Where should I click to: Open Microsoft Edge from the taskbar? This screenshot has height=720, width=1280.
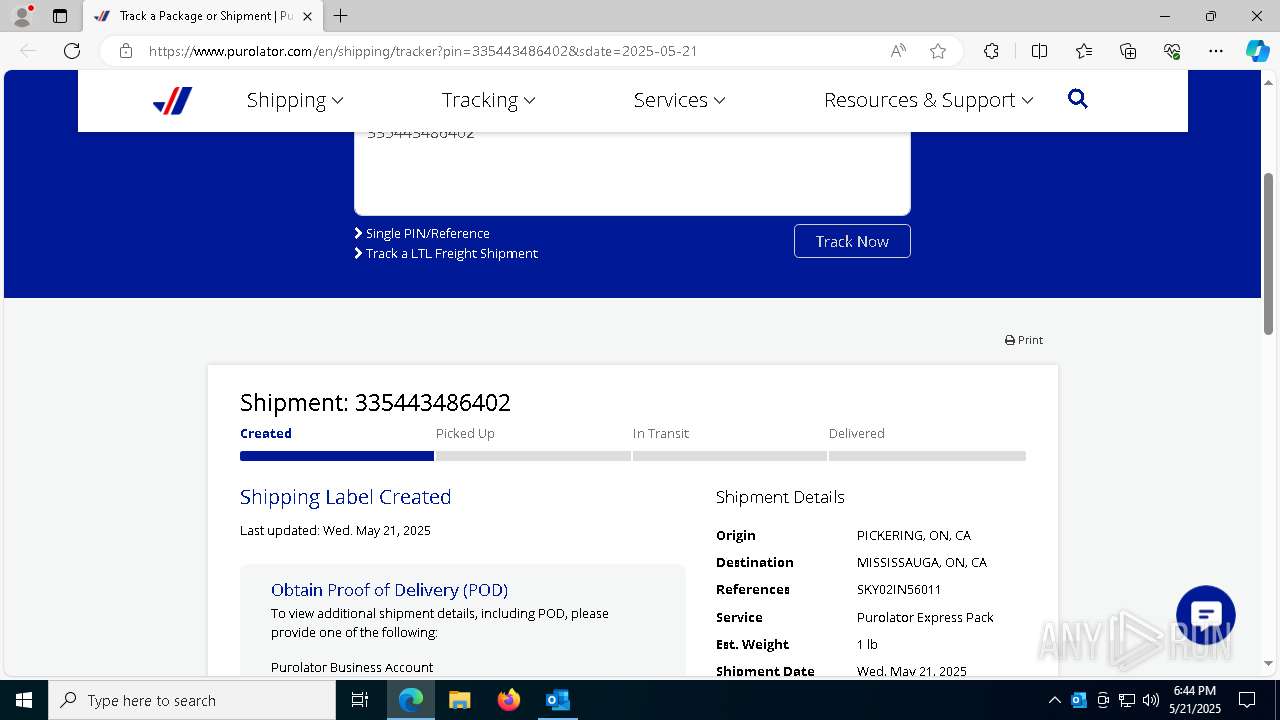[411, 700]
